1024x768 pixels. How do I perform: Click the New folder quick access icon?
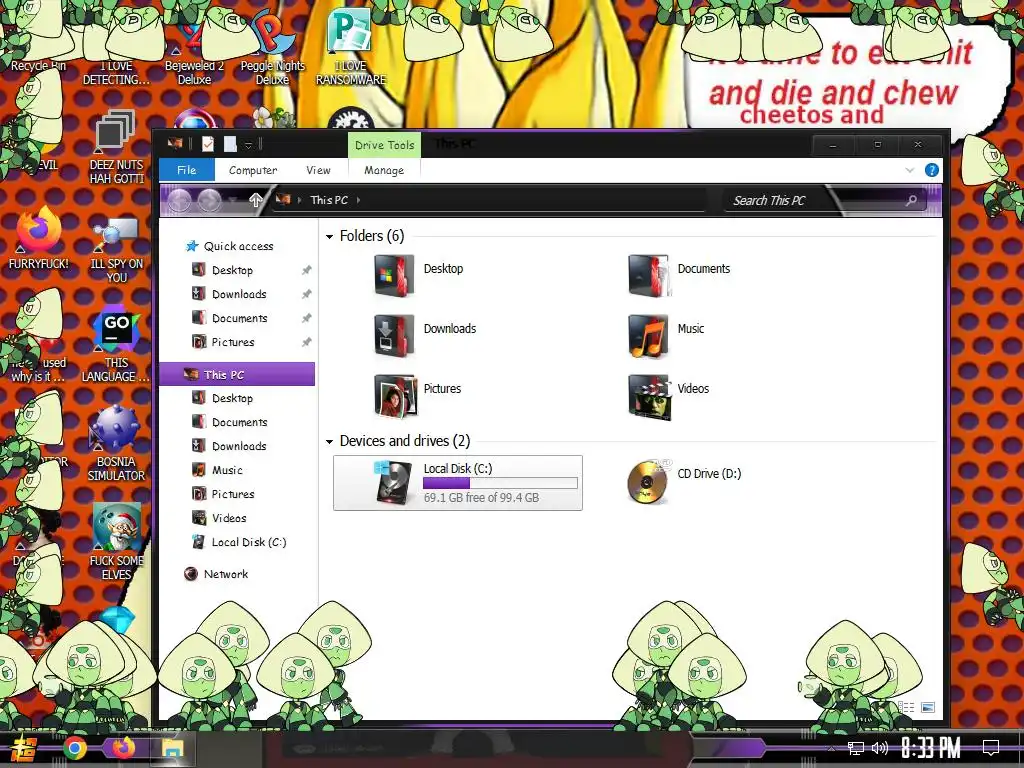point(230,144)
